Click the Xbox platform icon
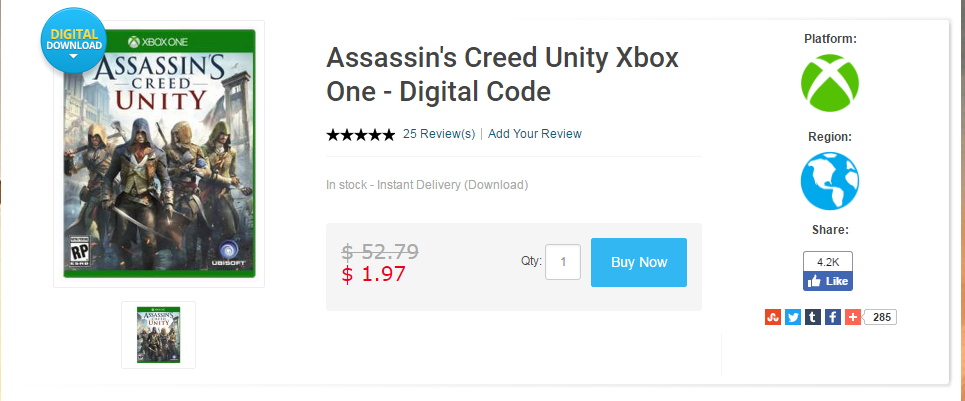The image size is (965, 401). (x=830, y=83)
